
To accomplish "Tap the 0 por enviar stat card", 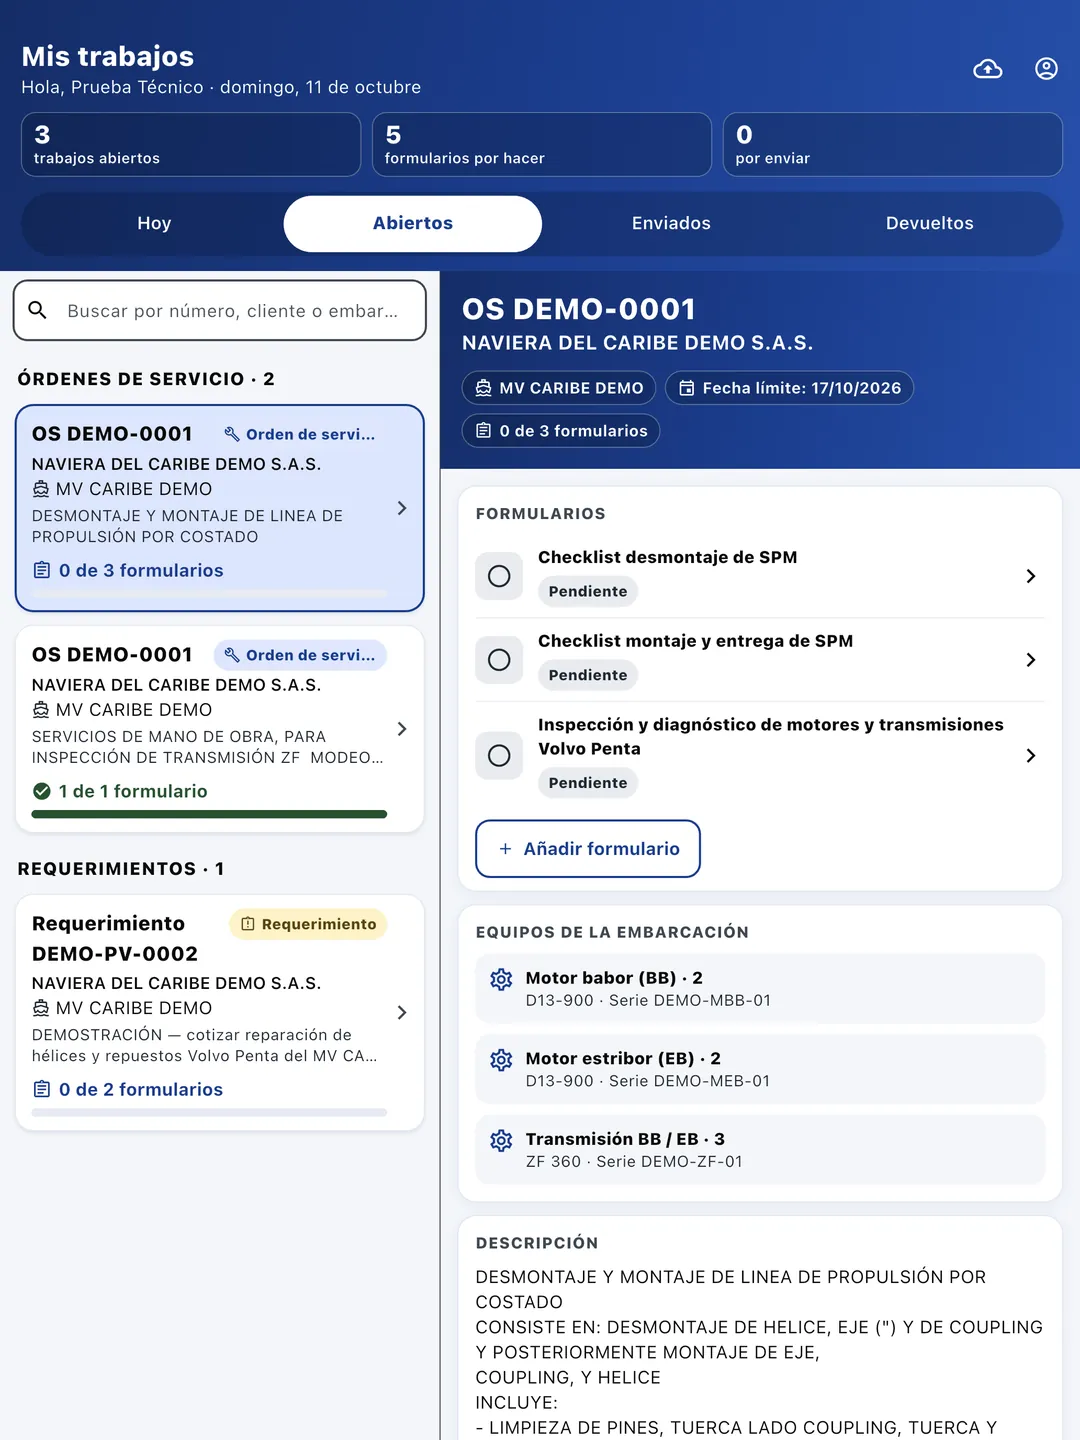I will (x=893, y=145).
